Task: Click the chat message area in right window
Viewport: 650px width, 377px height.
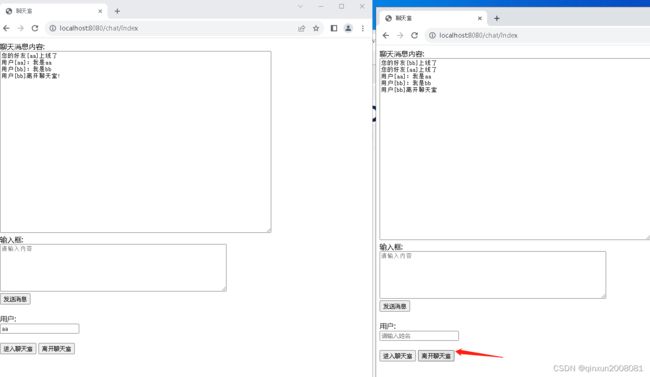Action: 514,149
